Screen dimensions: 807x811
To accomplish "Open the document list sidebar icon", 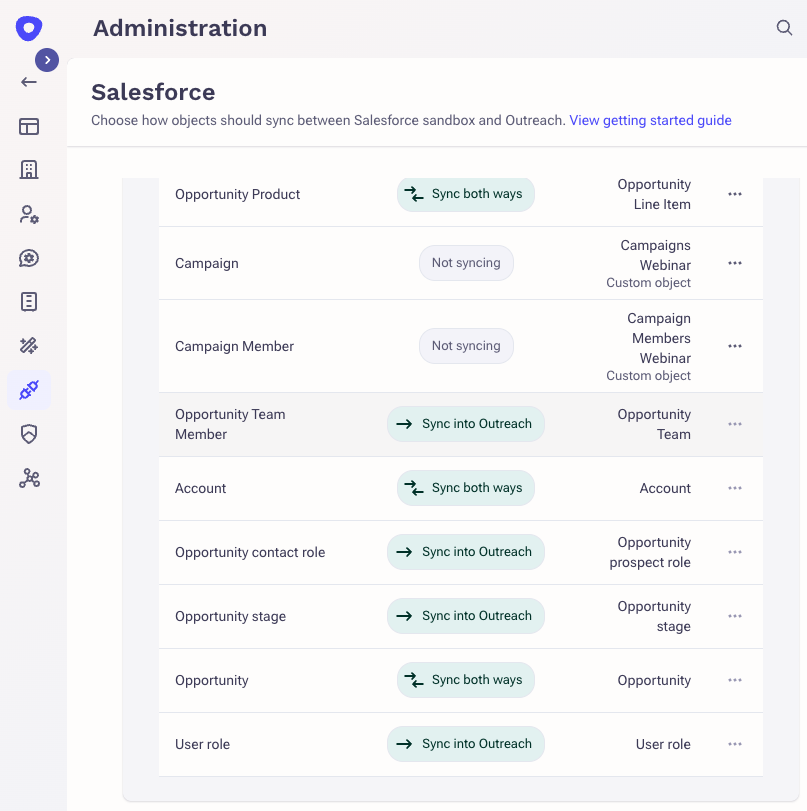I will pos(29,302).
